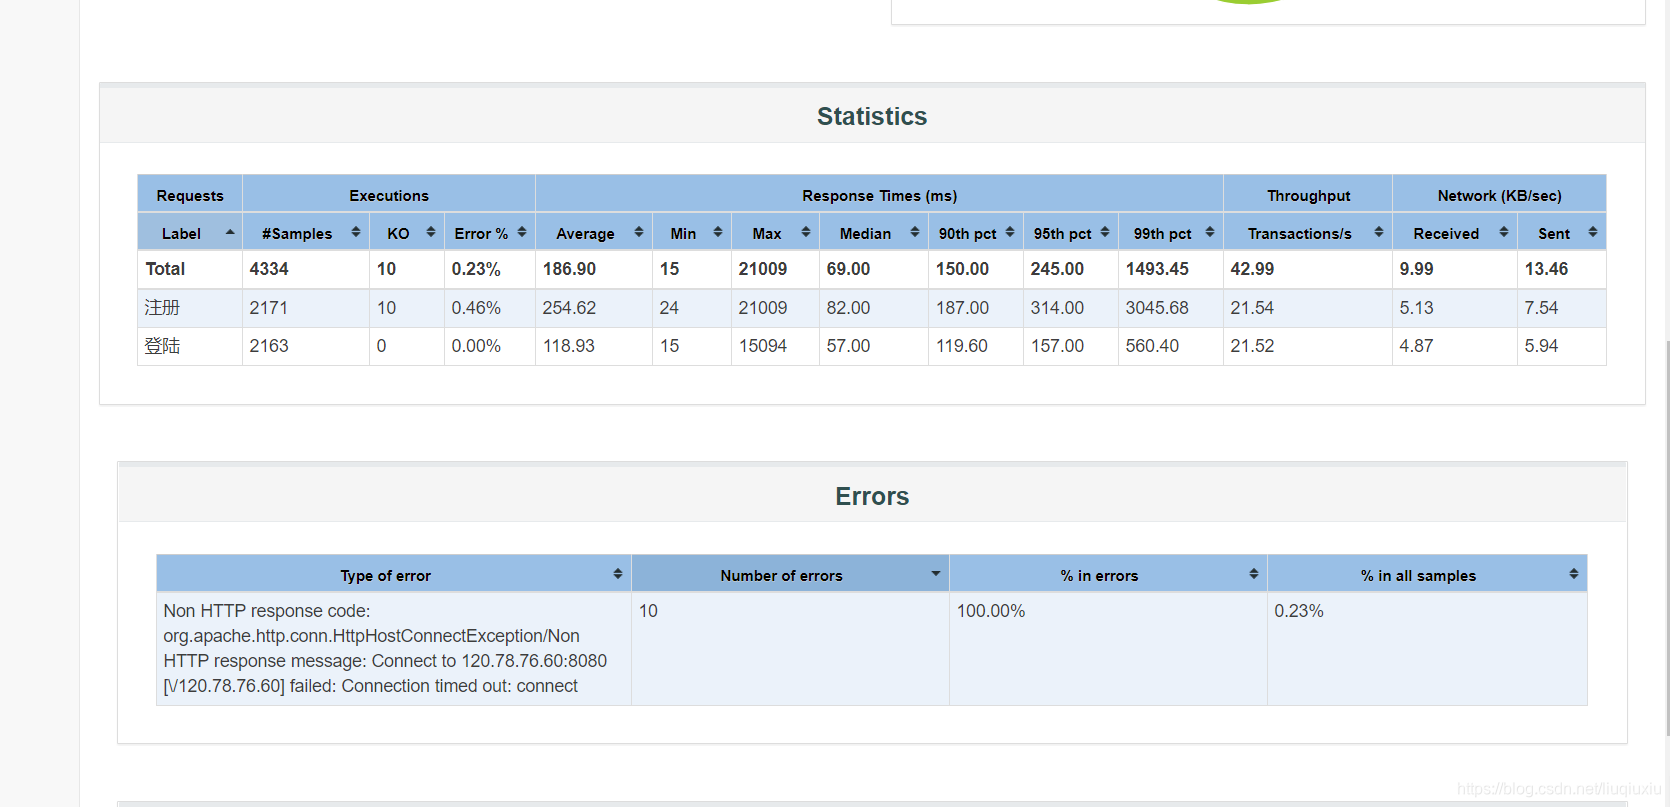This screenshot has width=1670, height=807.
Task: Click 注册 samples value 2171
Action: [269, 308]
